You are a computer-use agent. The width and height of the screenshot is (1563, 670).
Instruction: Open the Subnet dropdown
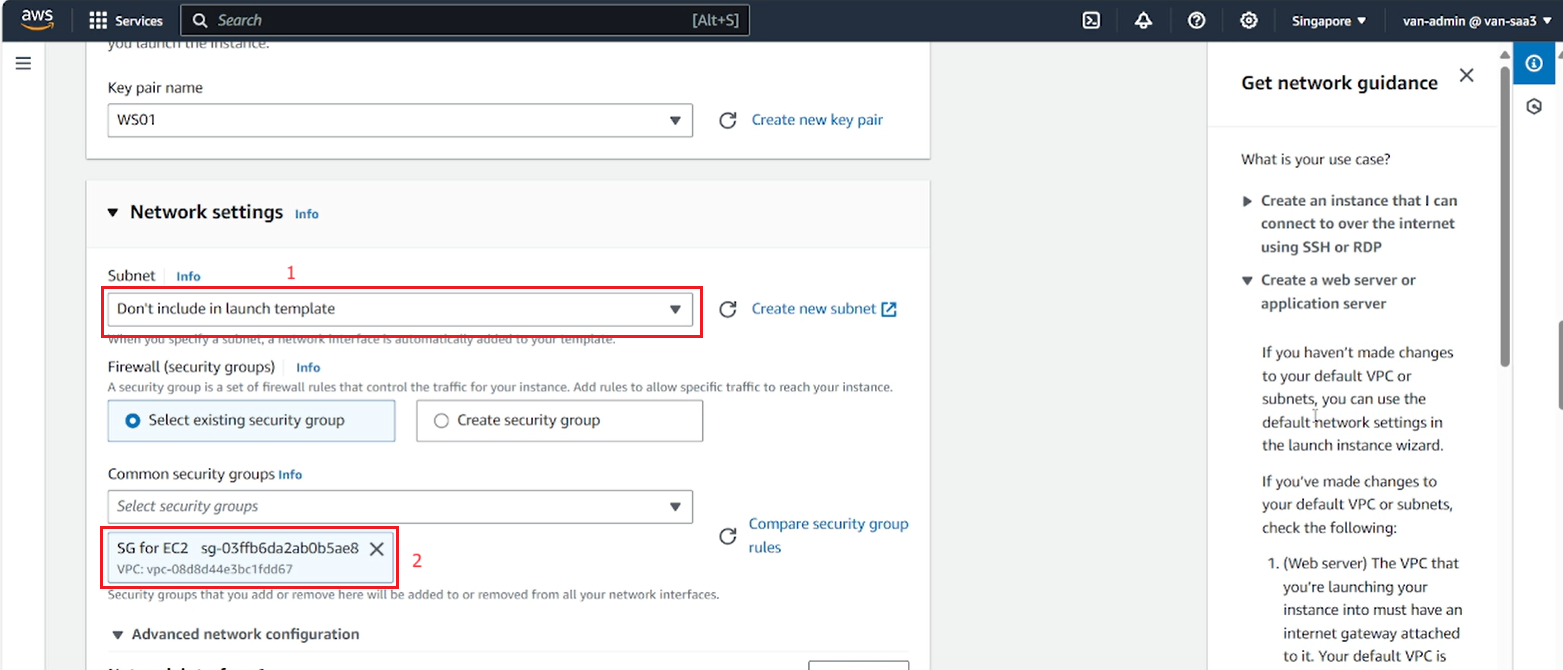click(400, 309)
